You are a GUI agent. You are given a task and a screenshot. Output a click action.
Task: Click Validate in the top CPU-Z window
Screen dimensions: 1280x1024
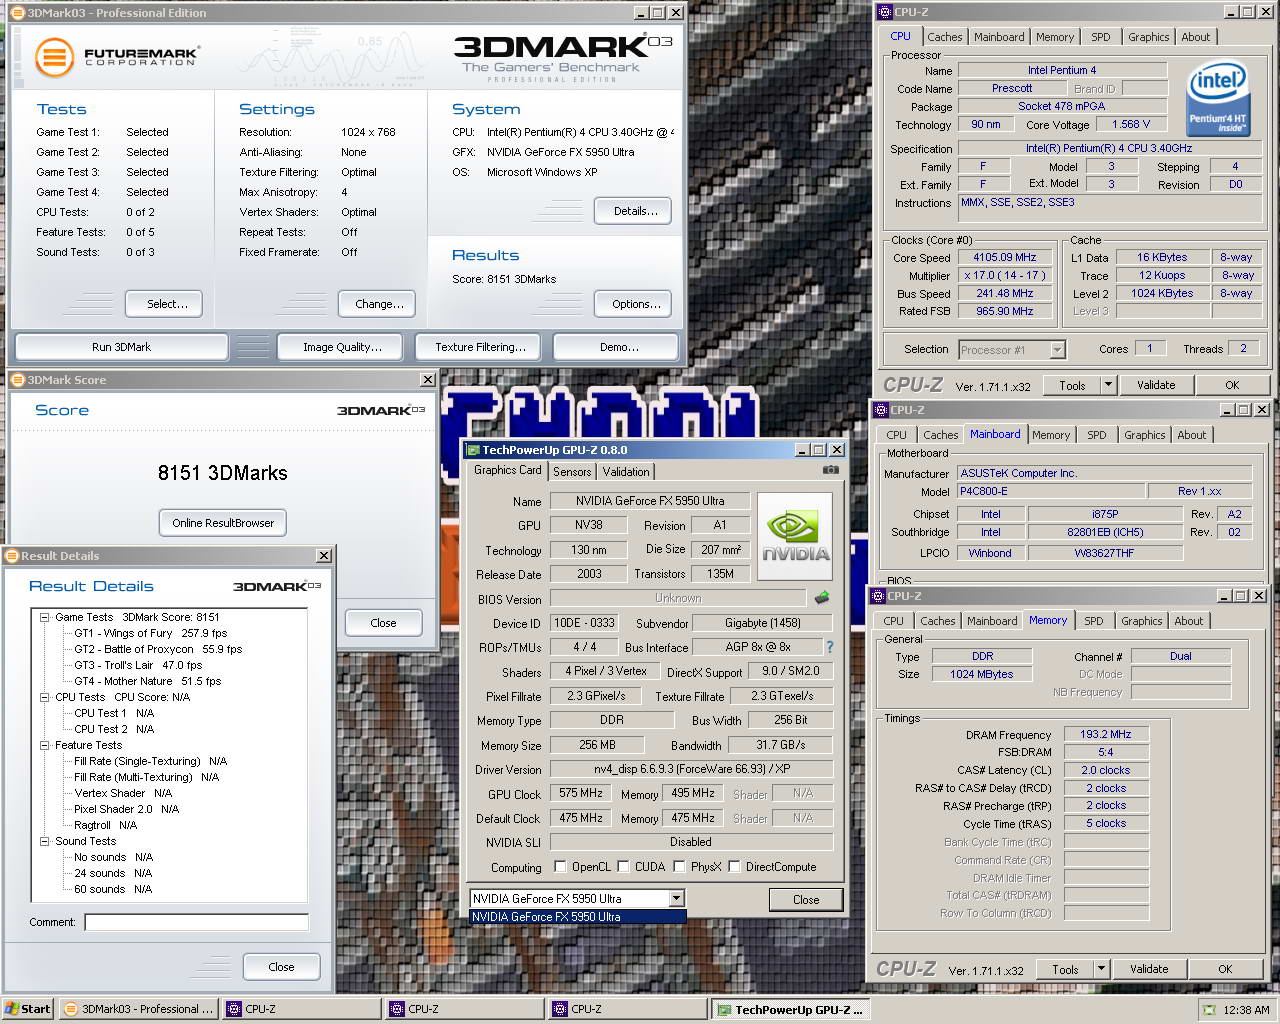pyautogui.click(x=1156, y=385)
